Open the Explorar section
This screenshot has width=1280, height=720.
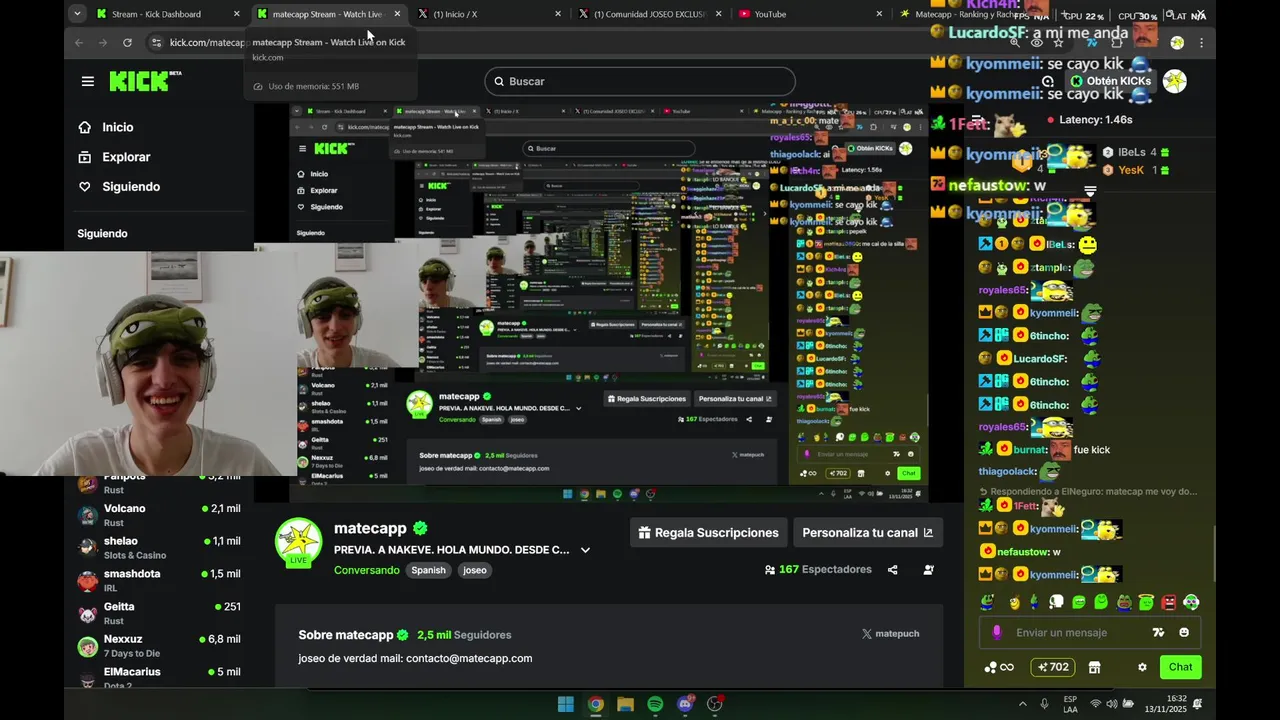(x=114, y=157)
